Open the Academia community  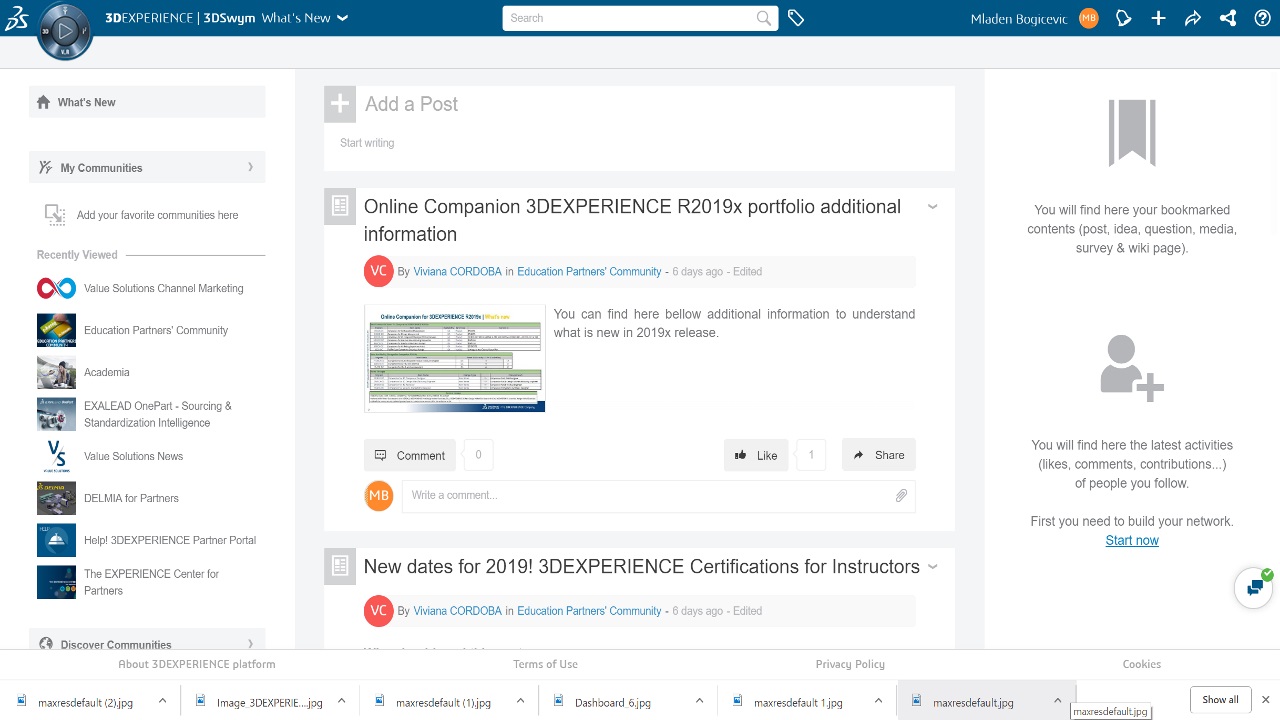click(106, 372)
